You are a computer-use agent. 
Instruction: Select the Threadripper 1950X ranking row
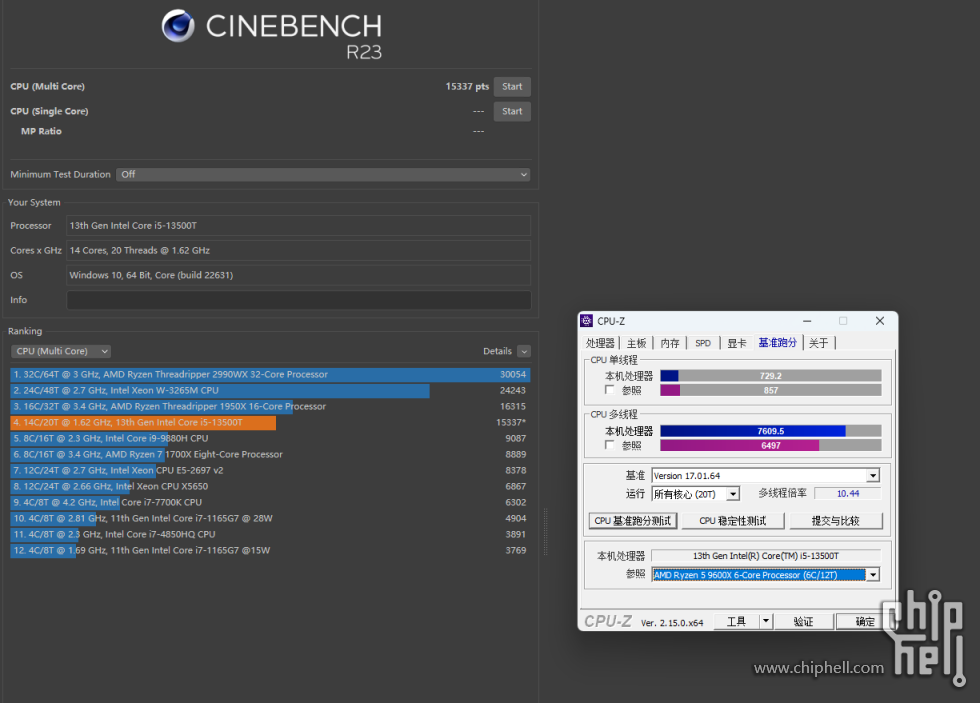click(x=270, y=406)
